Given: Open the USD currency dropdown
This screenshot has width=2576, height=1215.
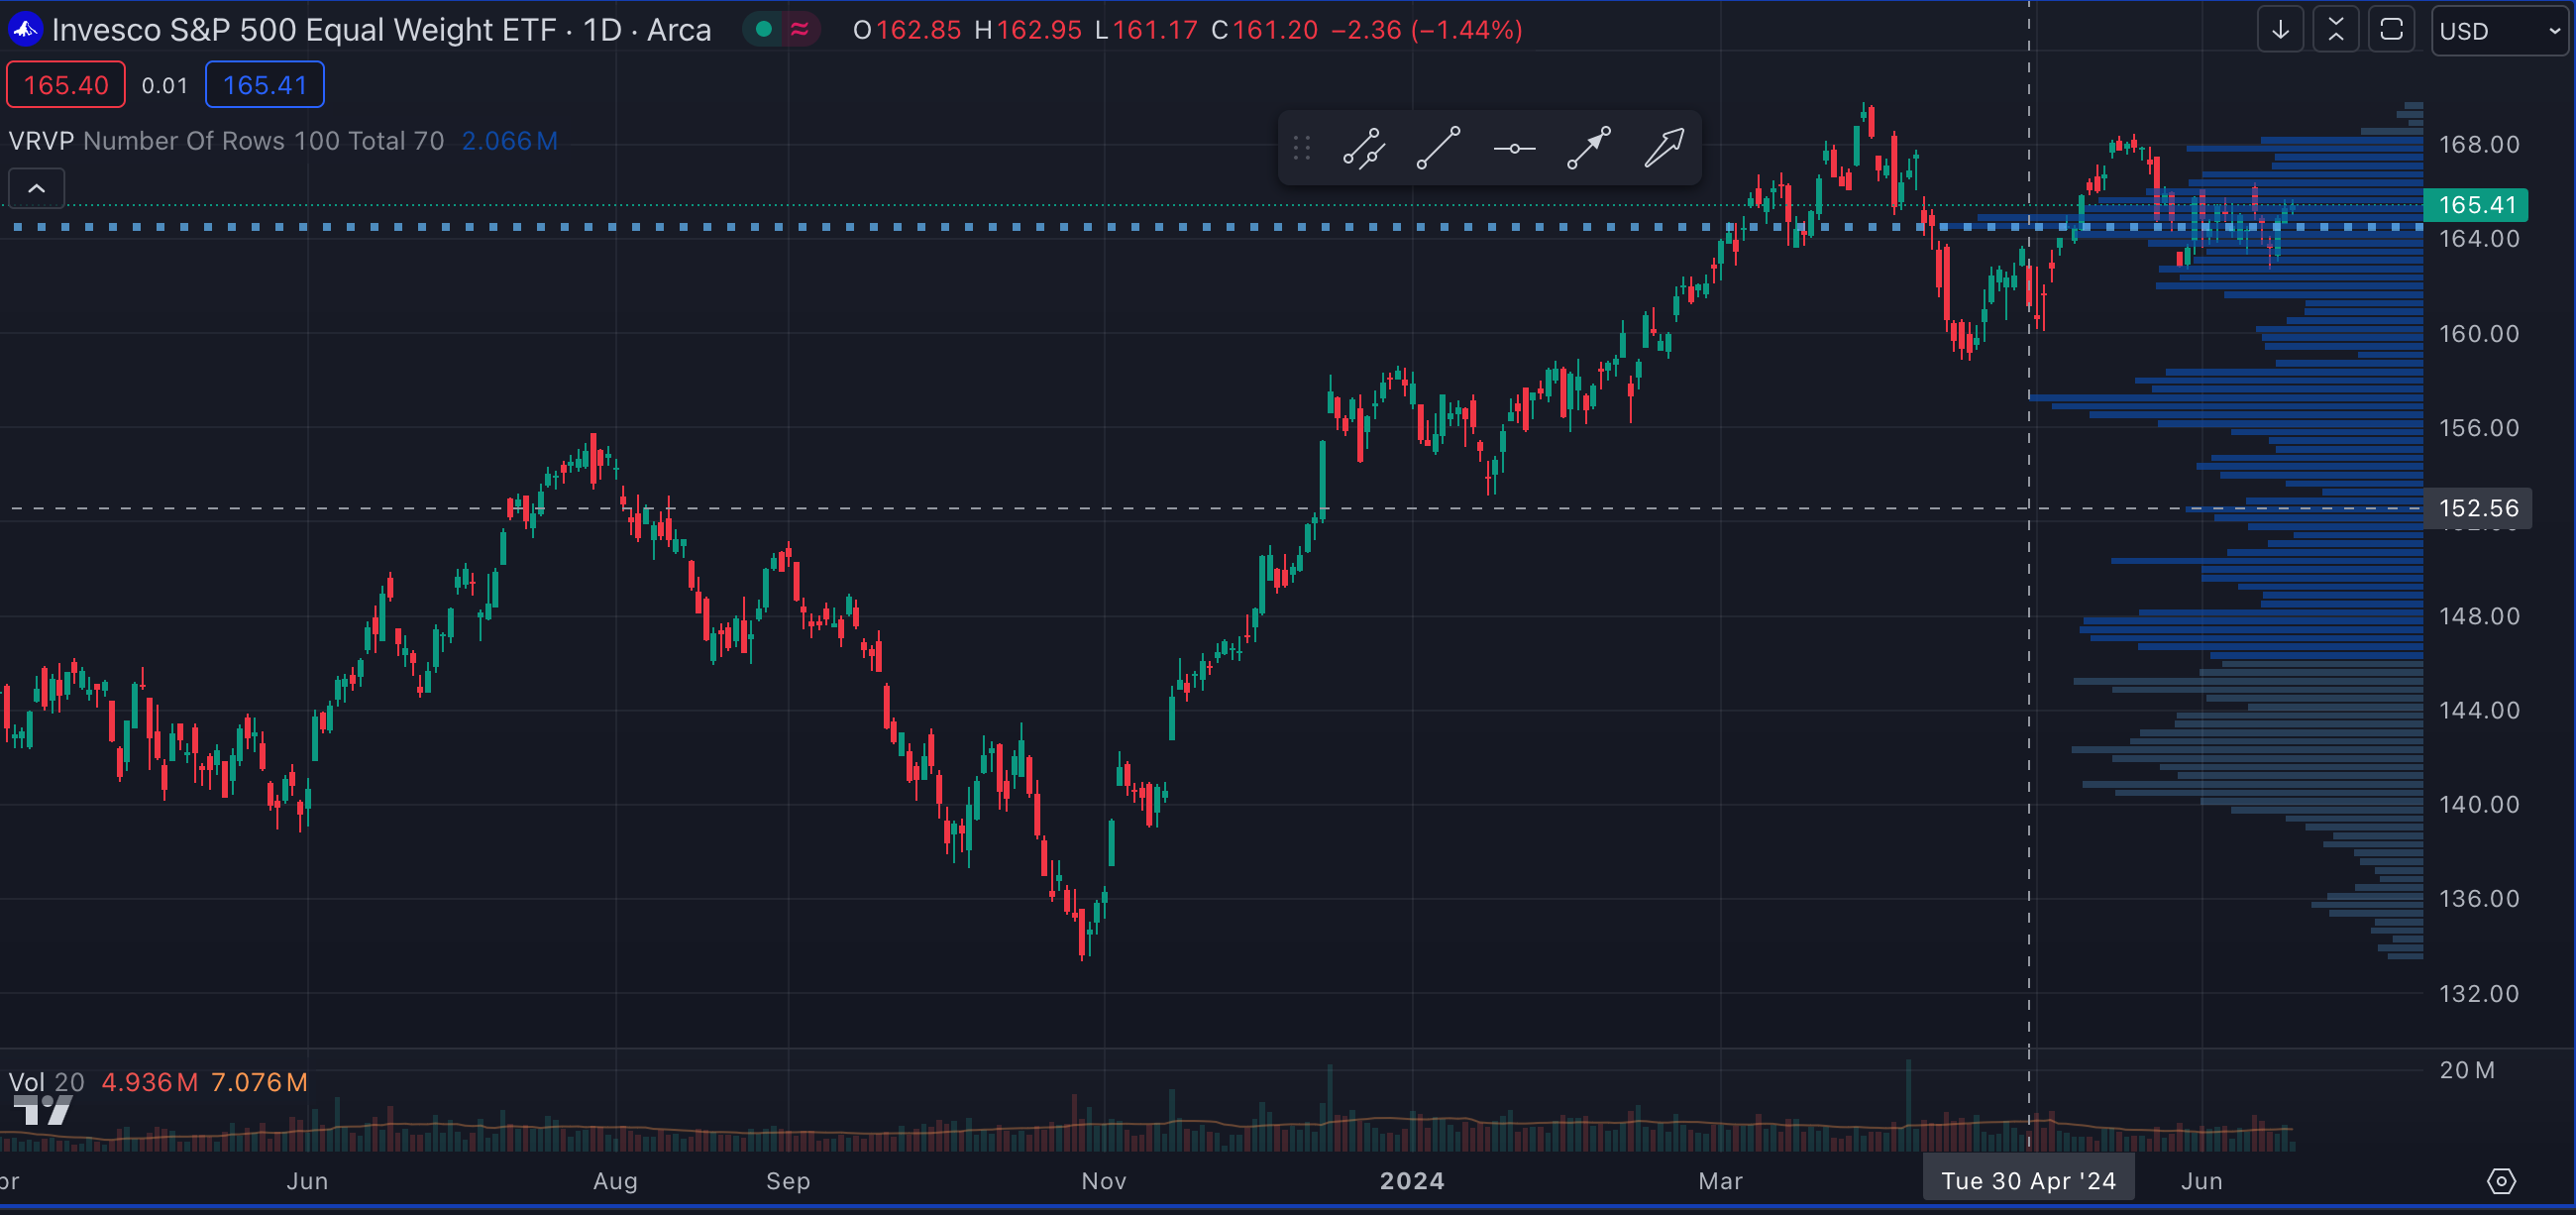Looking at the screenshot, I should (x=2498, y=31).
